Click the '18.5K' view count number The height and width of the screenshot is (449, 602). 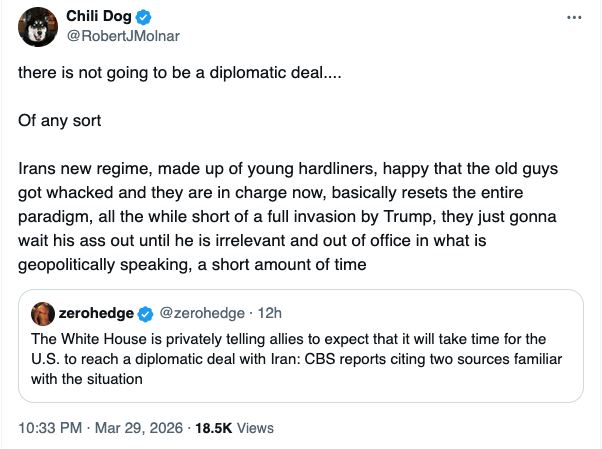point(215,428)
